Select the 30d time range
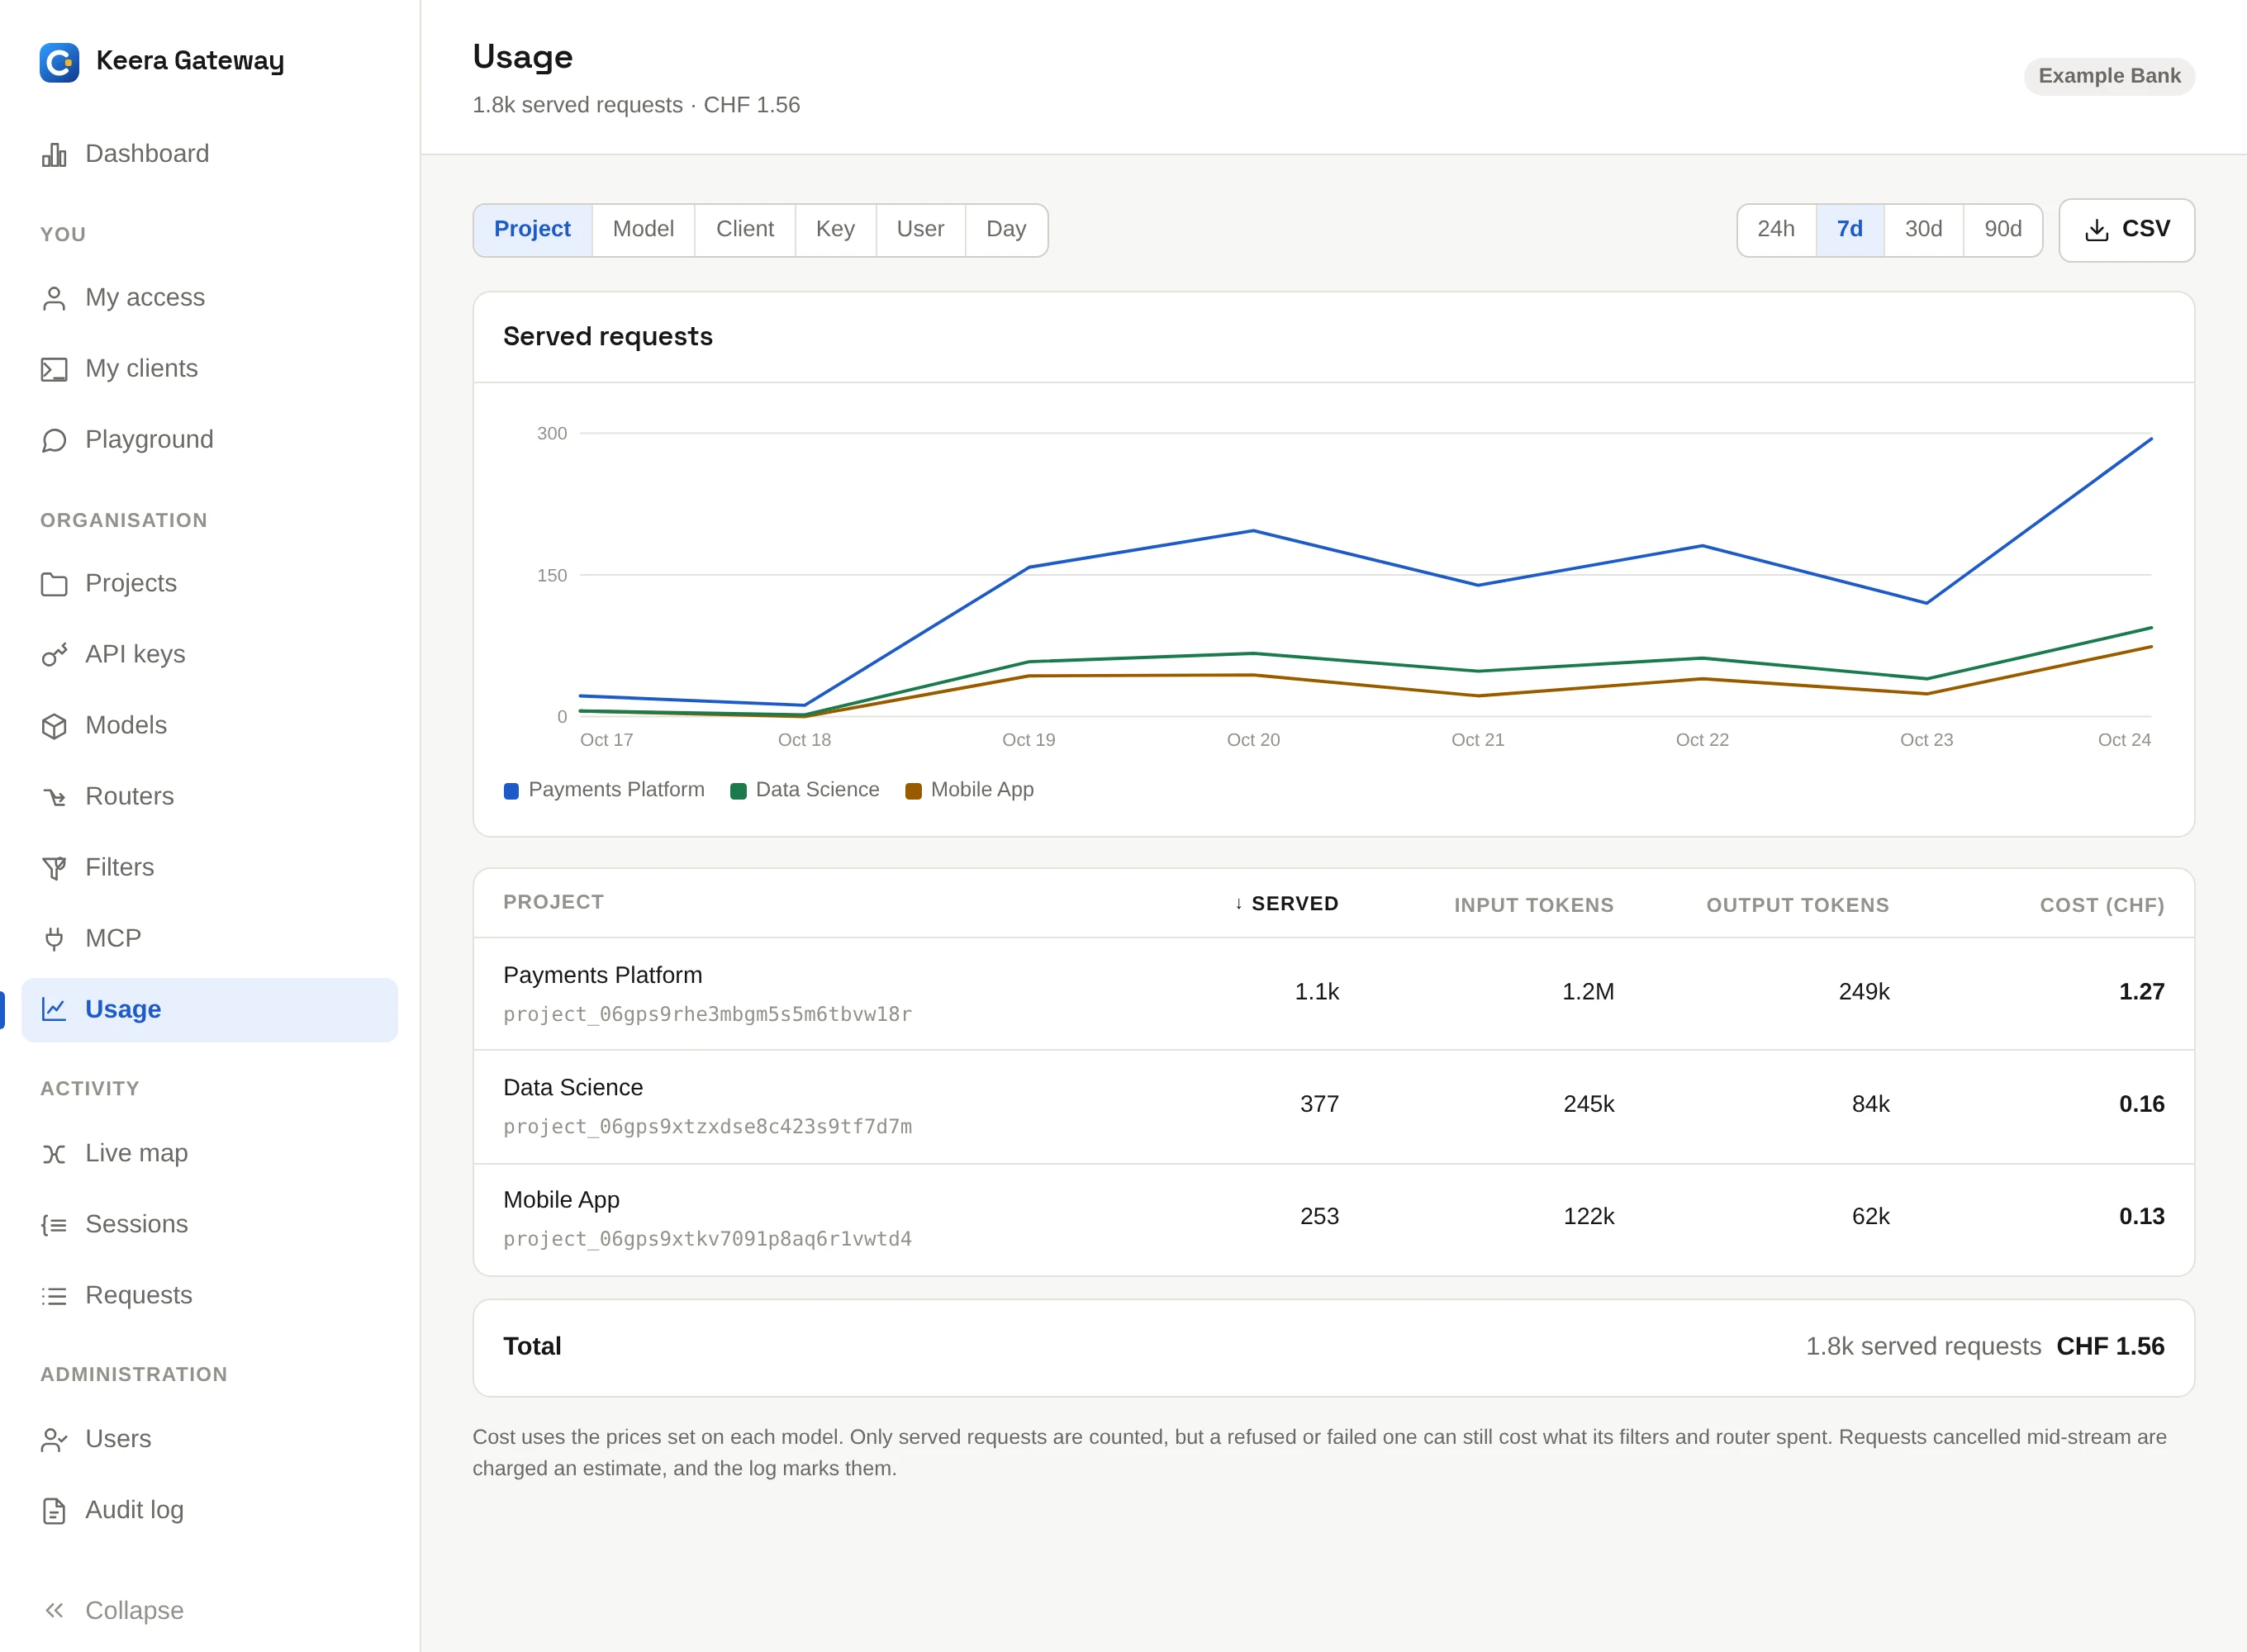The image size is (2247, 1652). click(x=1923, y=230)
